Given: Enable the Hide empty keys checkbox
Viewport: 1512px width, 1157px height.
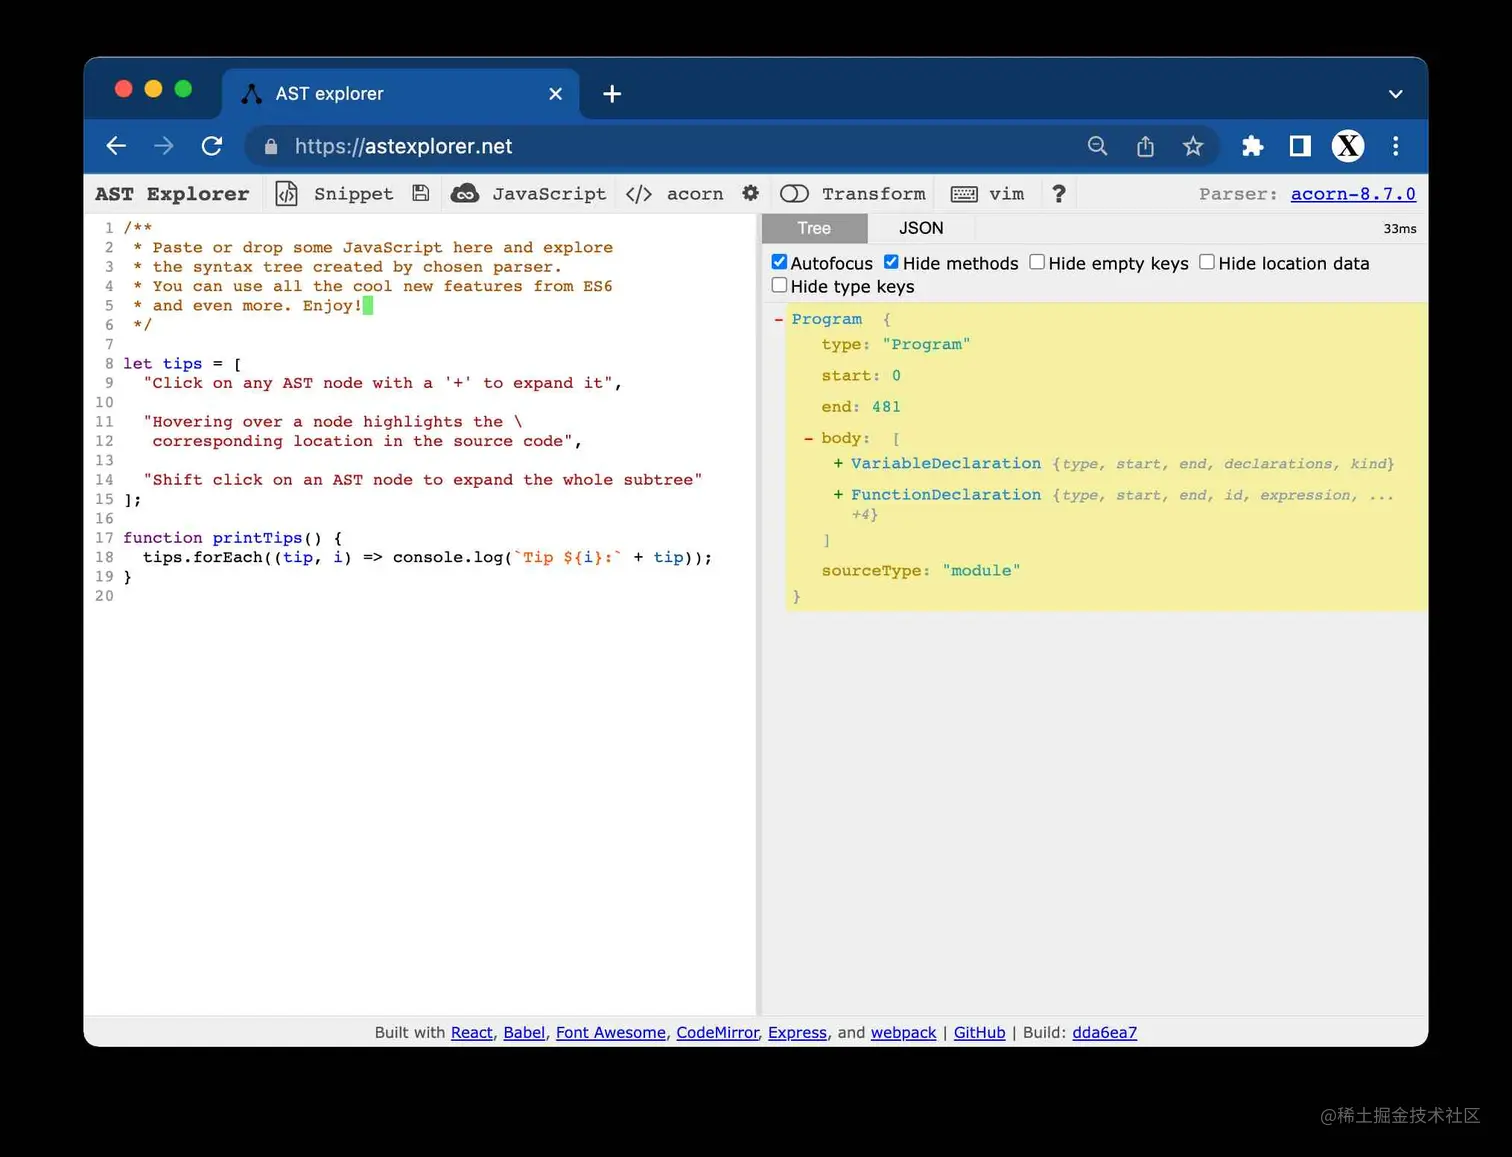Looking at the screenshot, I should pyautogui.click(x=1037, y=262).
